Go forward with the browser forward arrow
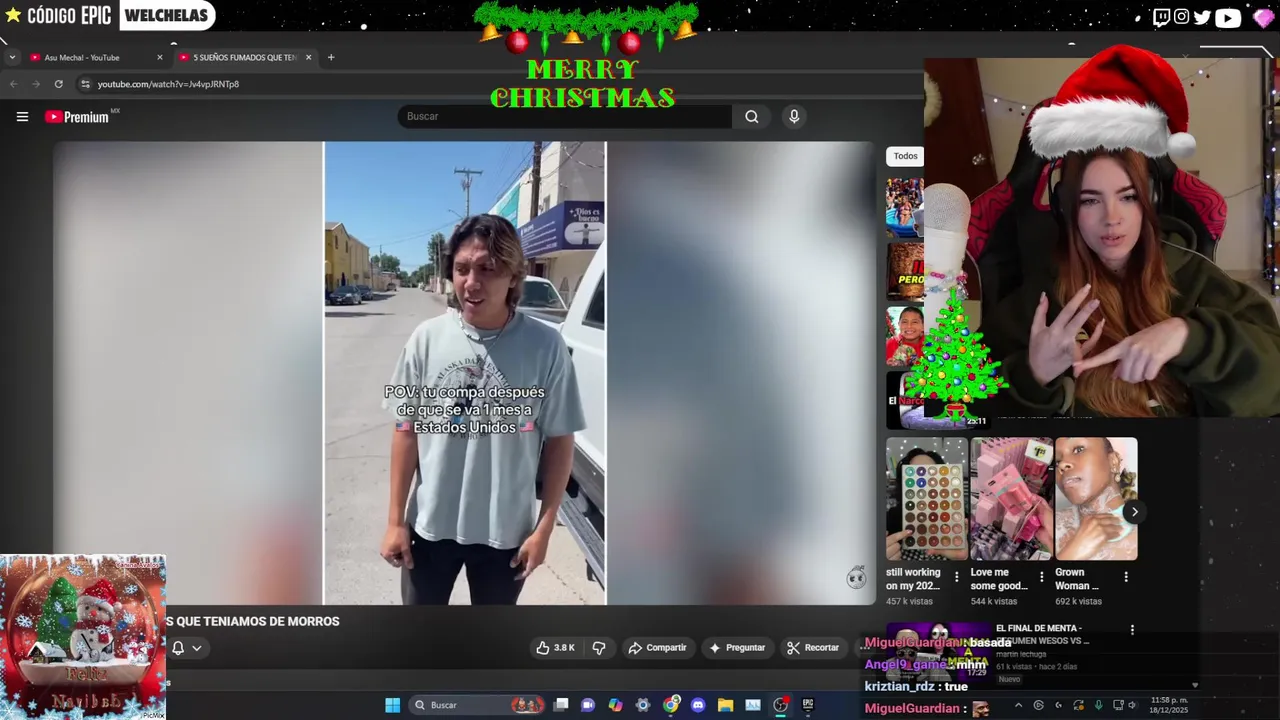The image size is (1280, 720). 36,84
